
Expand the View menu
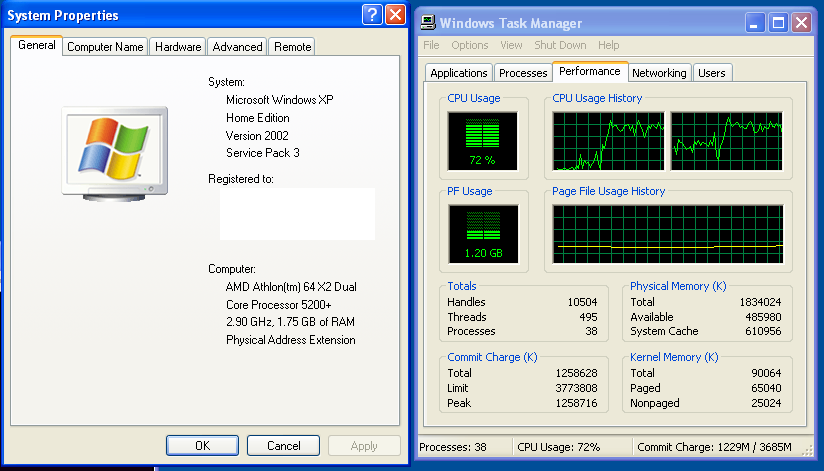512,45
